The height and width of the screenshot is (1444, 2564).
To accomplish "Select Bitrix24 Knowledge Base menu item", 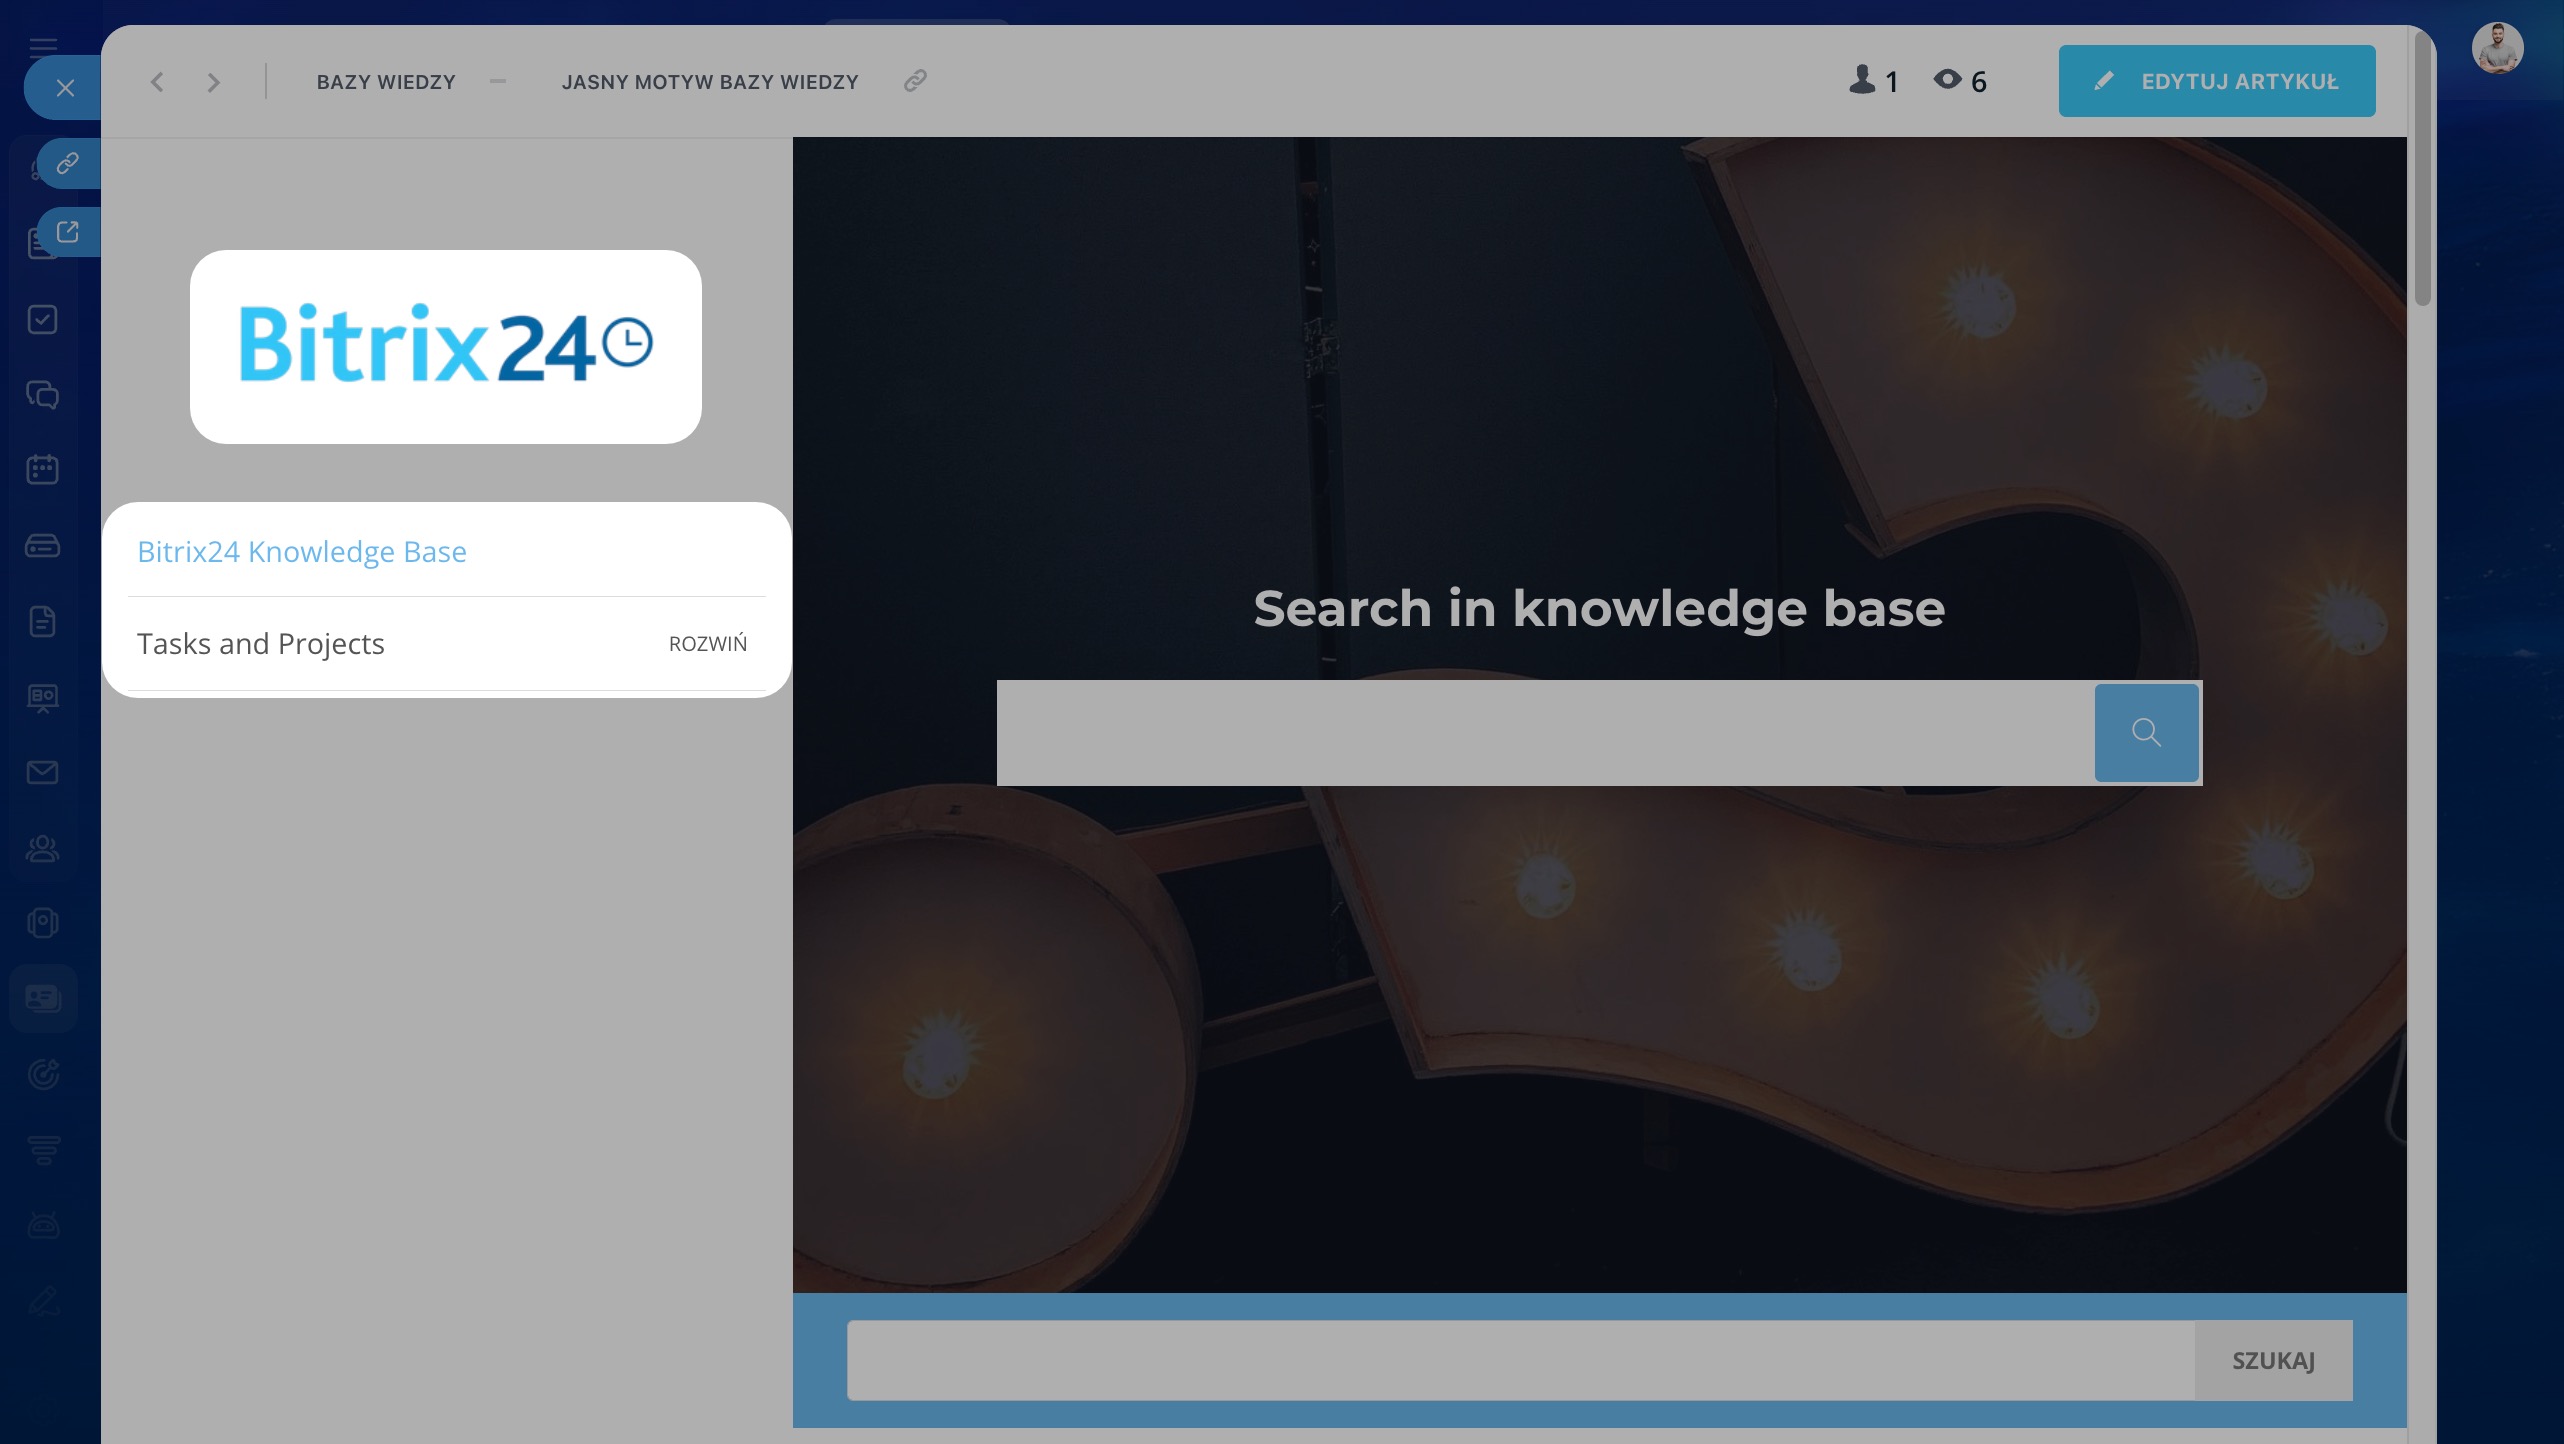I will 302,552.
